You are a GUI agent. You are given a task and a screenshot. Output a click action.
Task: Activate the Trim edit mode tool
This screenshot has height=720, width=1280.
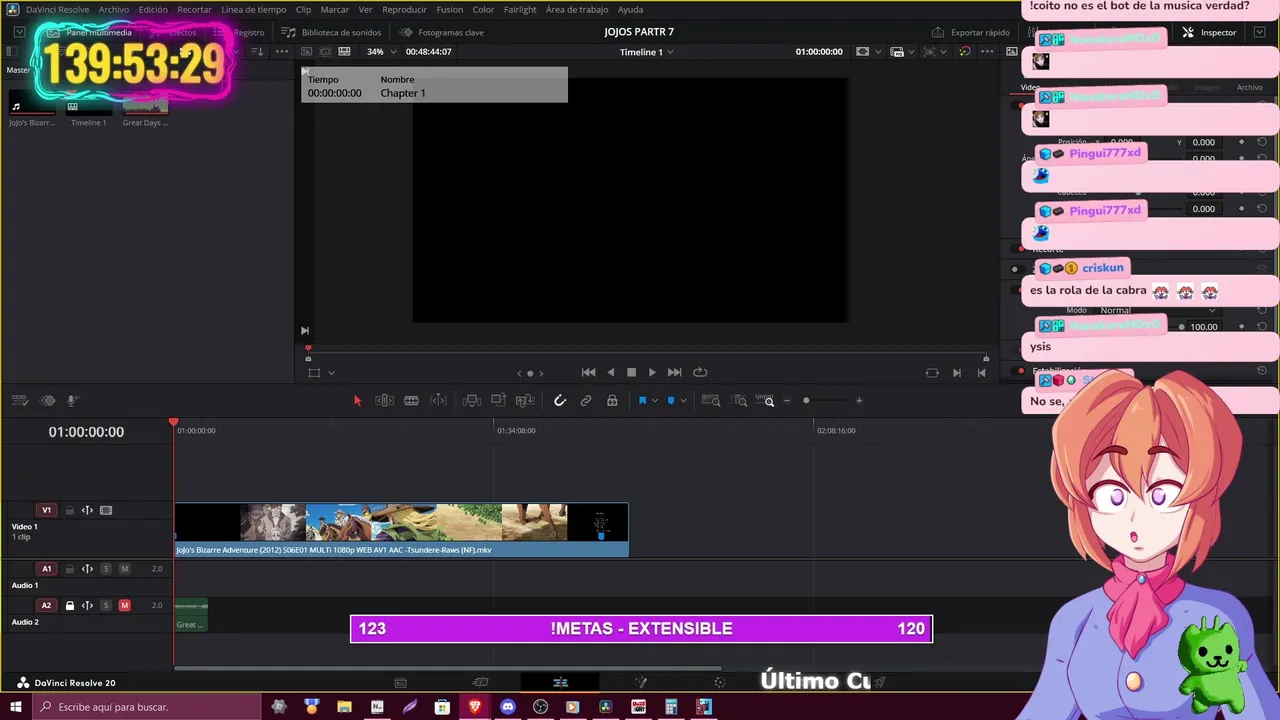[x=384, y=401]
